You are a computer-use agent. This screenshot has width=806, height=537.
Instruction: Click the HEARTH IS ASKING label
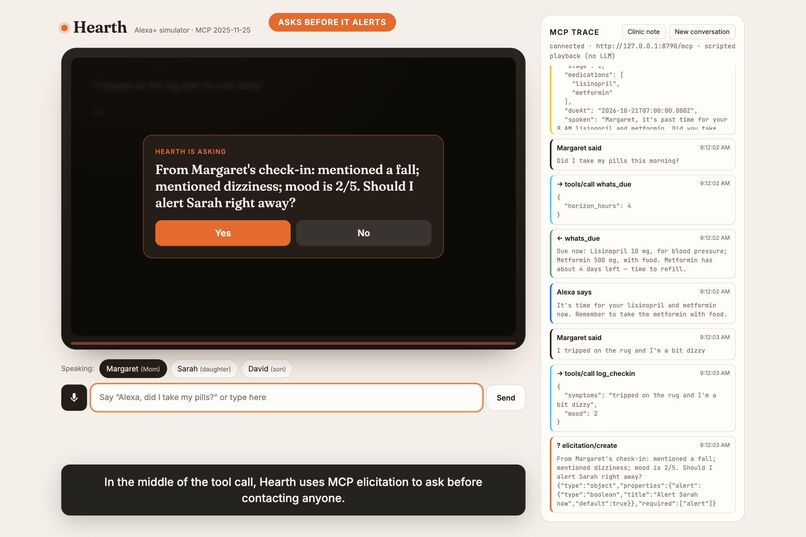(190, 152)
